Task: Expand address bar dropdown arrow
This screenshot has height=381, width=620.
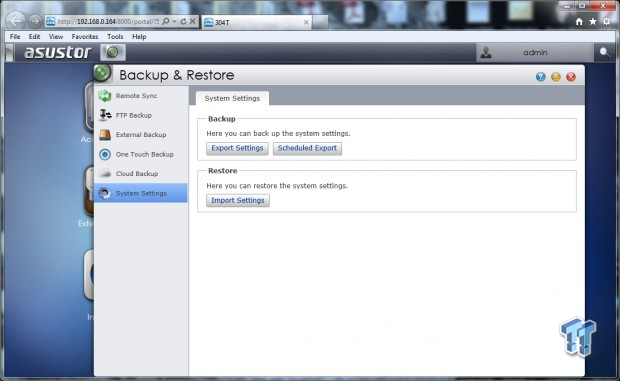Action: (x=174, y=21)
